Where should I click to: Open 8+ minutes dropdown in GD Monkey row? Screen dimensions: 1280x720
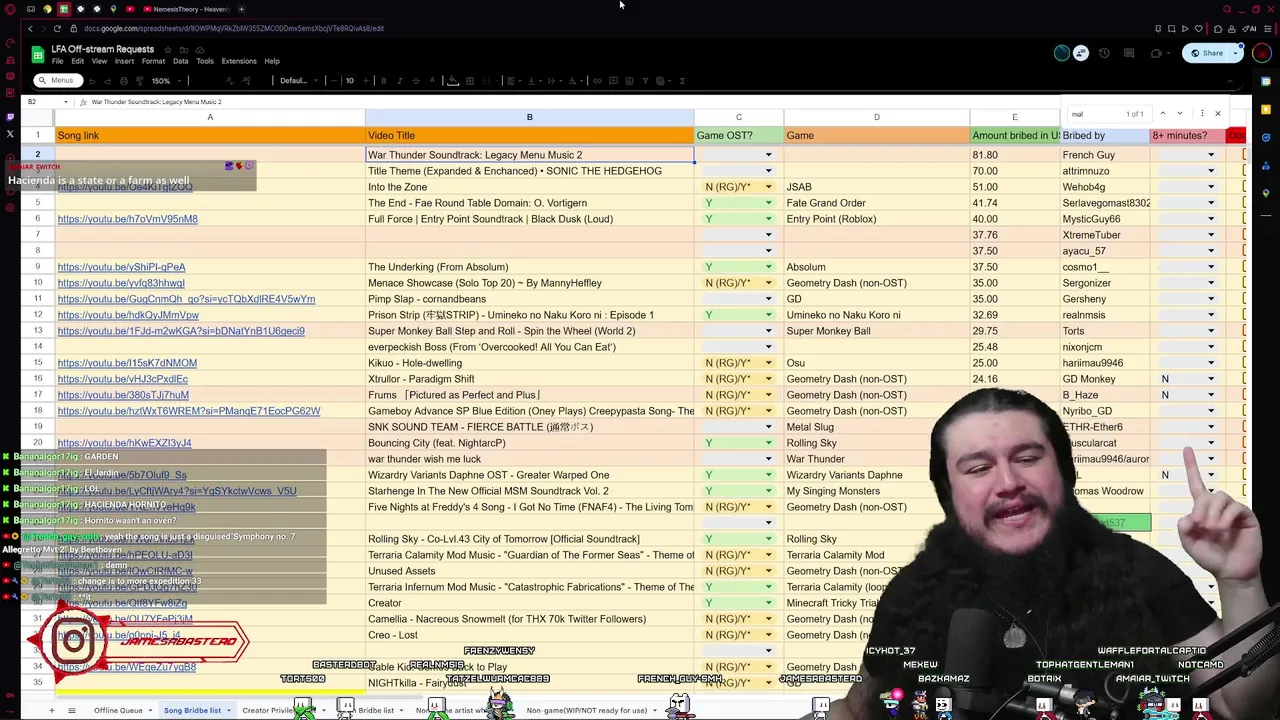(1210, 379)
